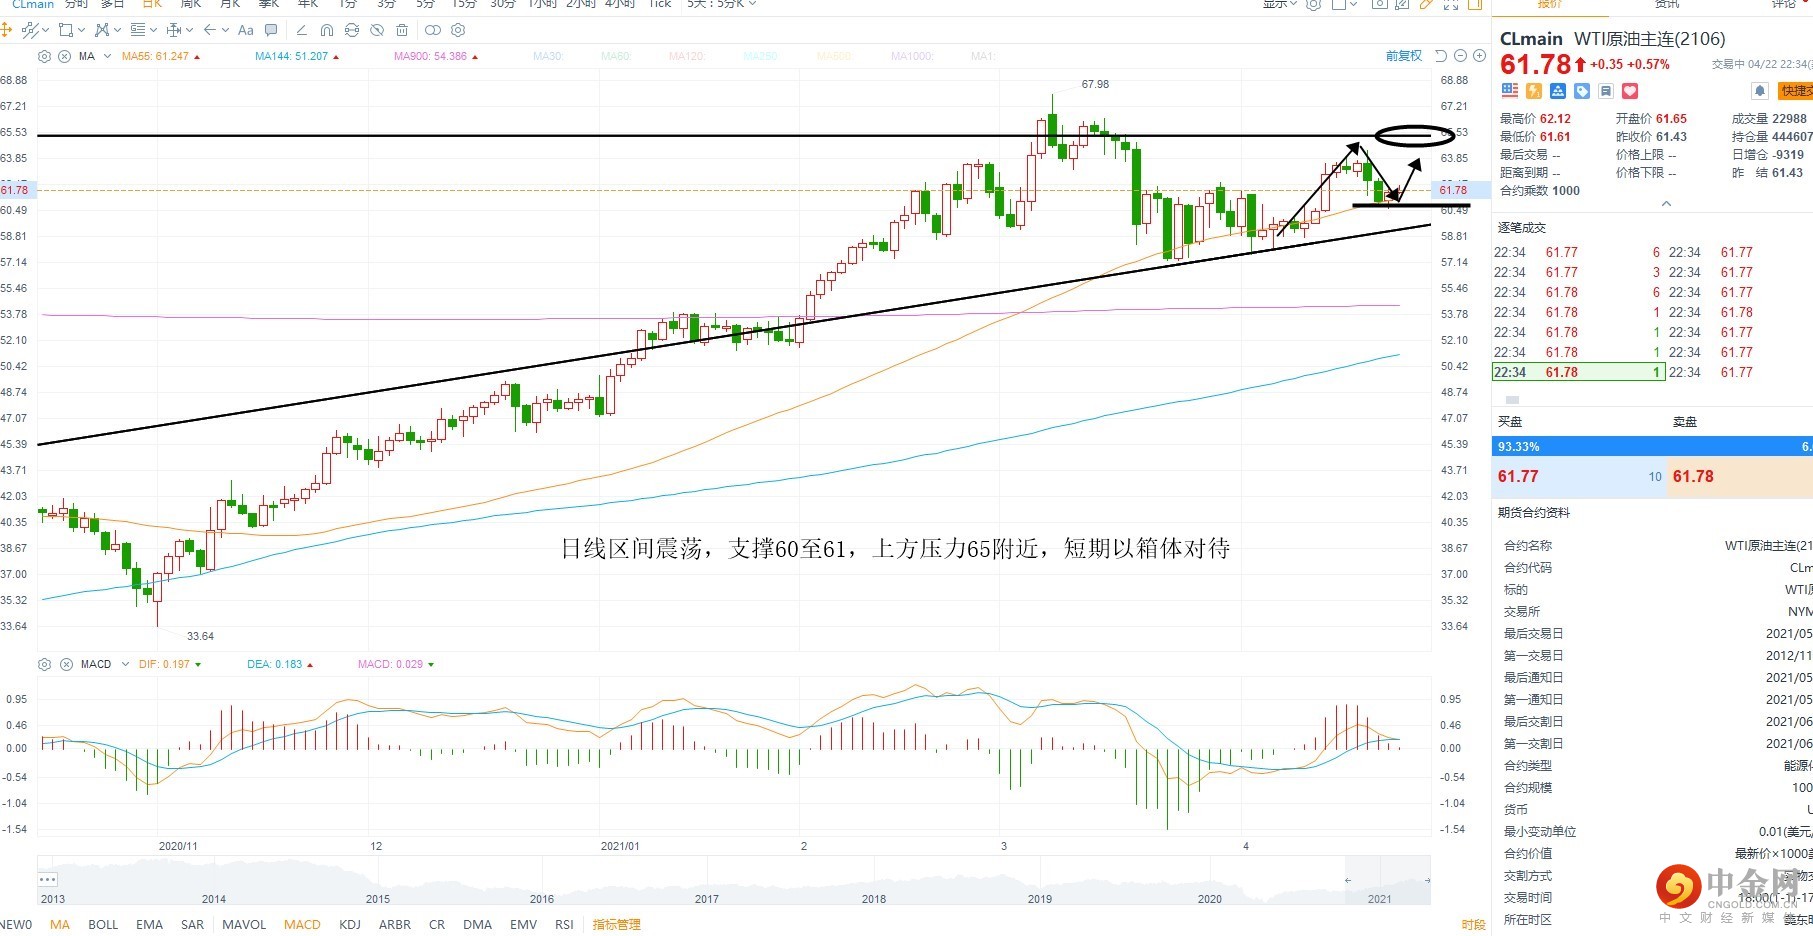Enable the faded MA60 line

click(616, 56)
